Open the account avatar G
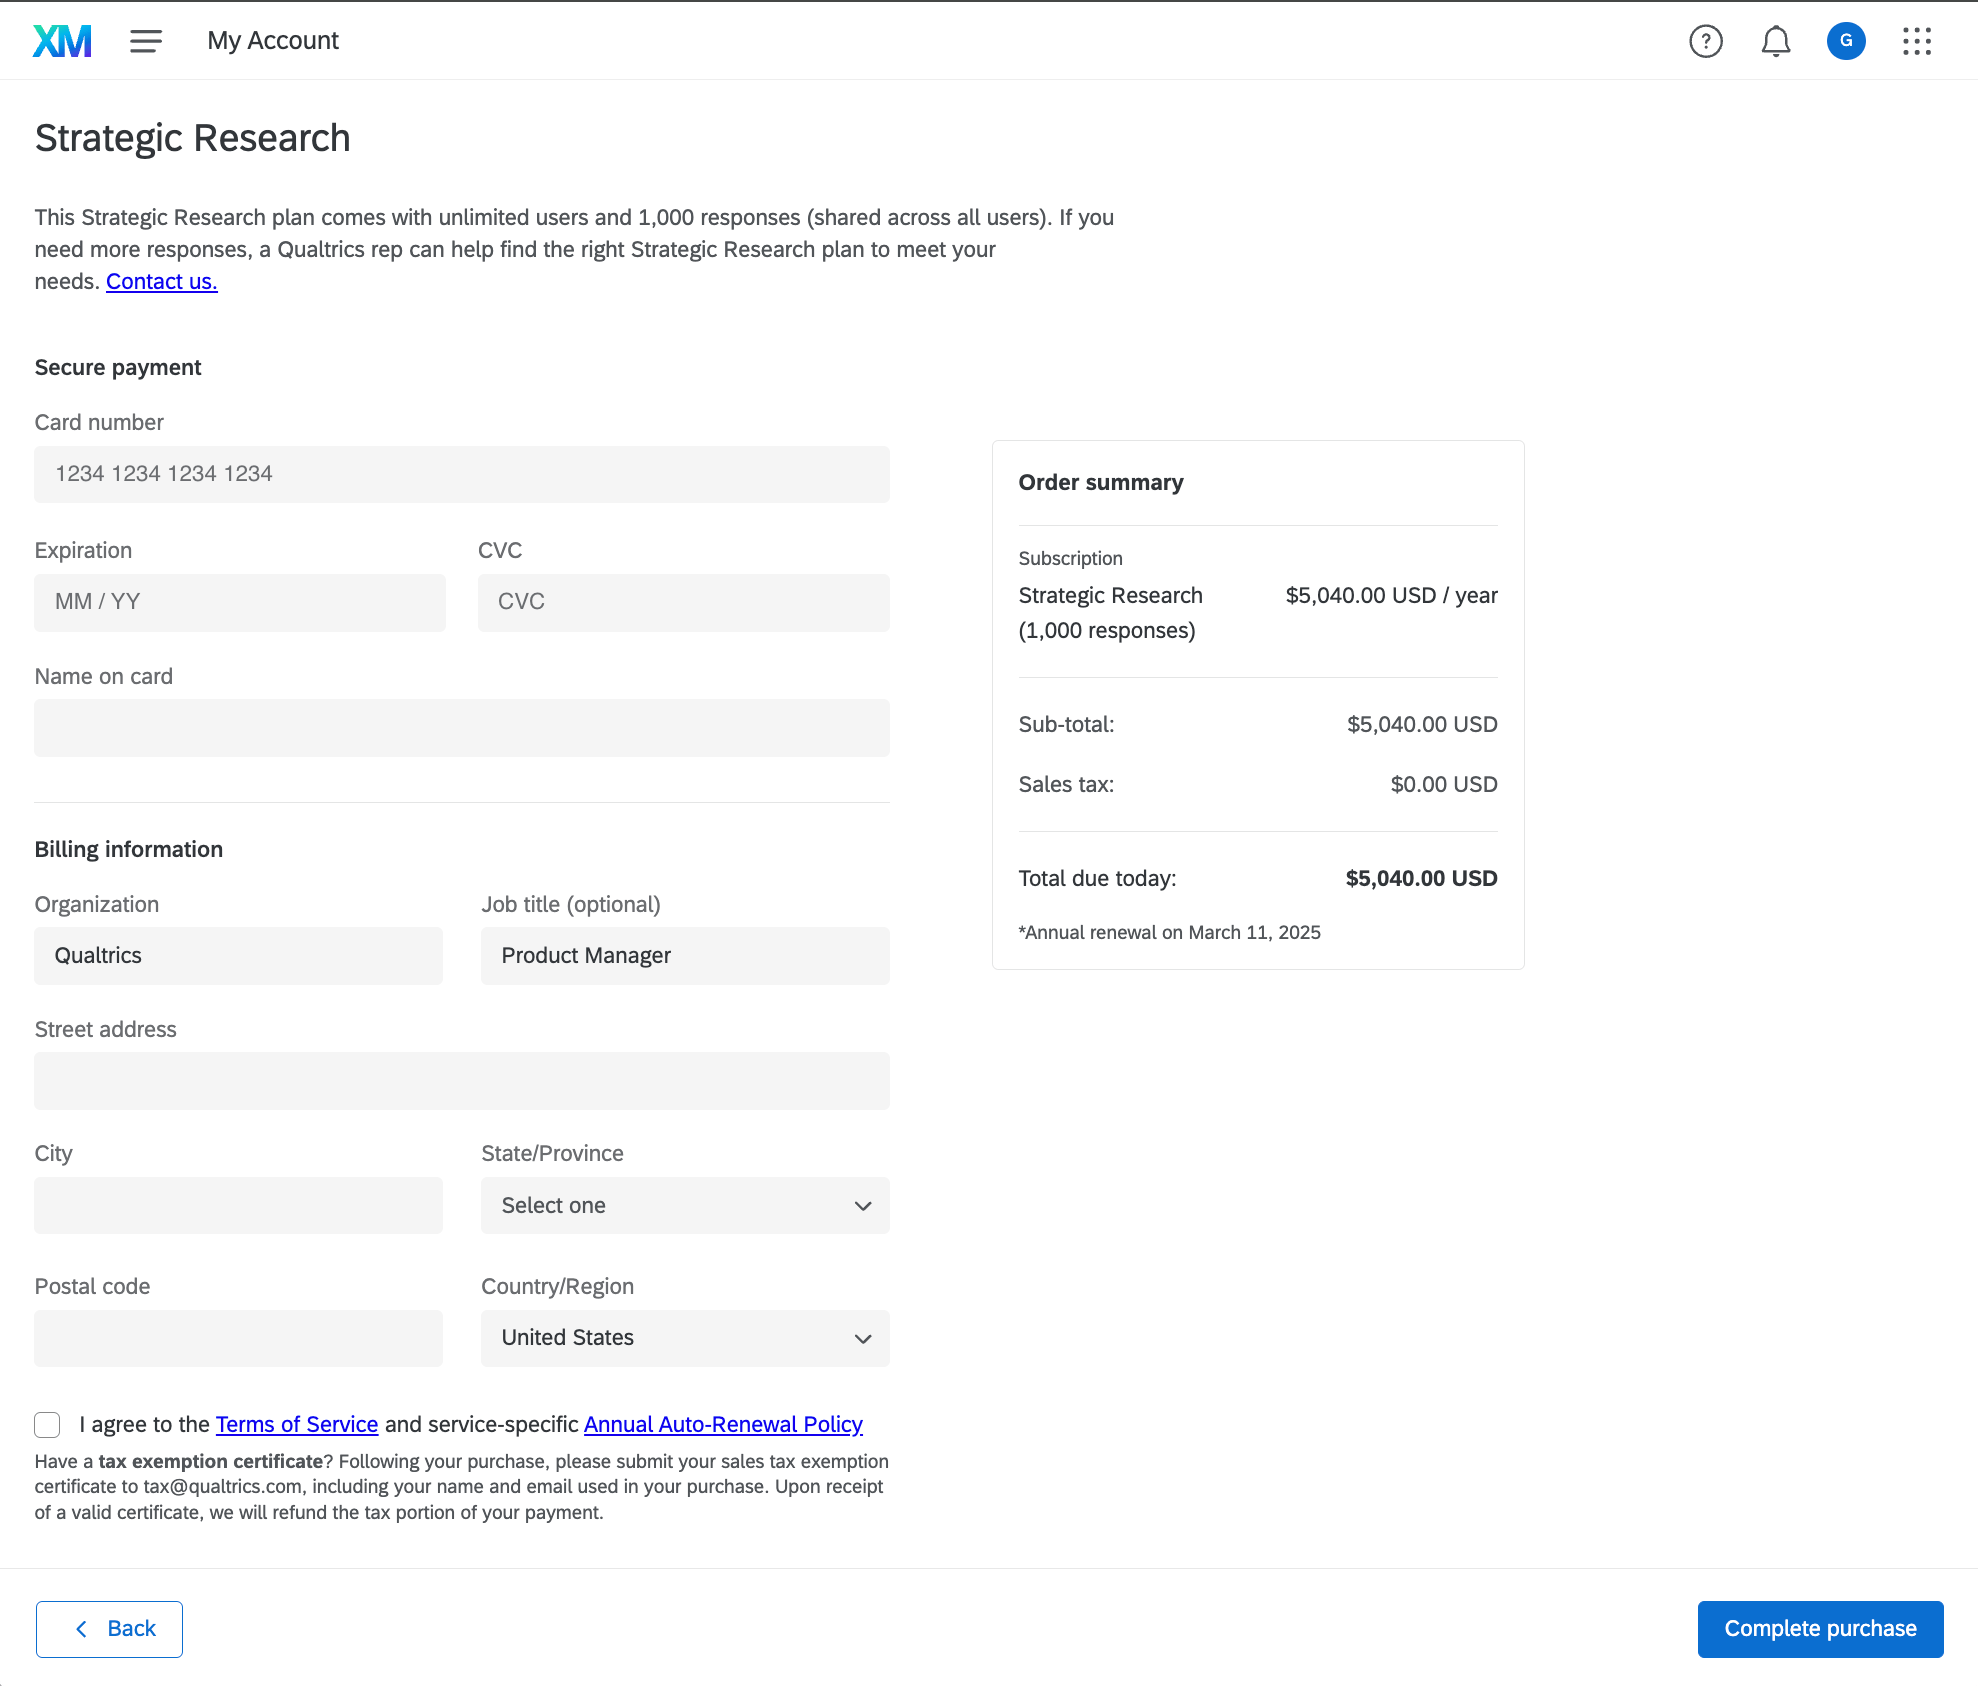 (x=1846, y=41)
